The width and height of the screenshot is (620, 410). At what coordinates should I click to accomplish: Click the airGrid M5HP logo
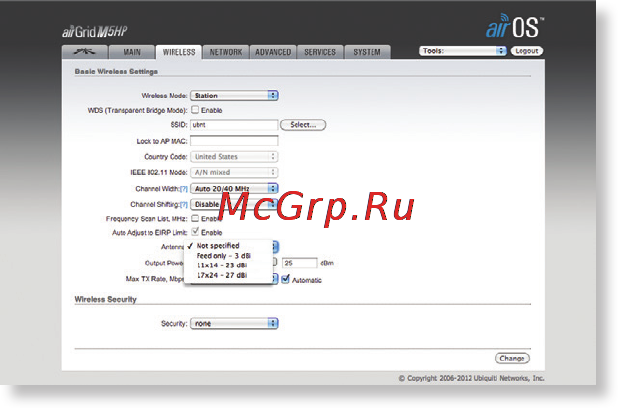[x=95, y=31]
